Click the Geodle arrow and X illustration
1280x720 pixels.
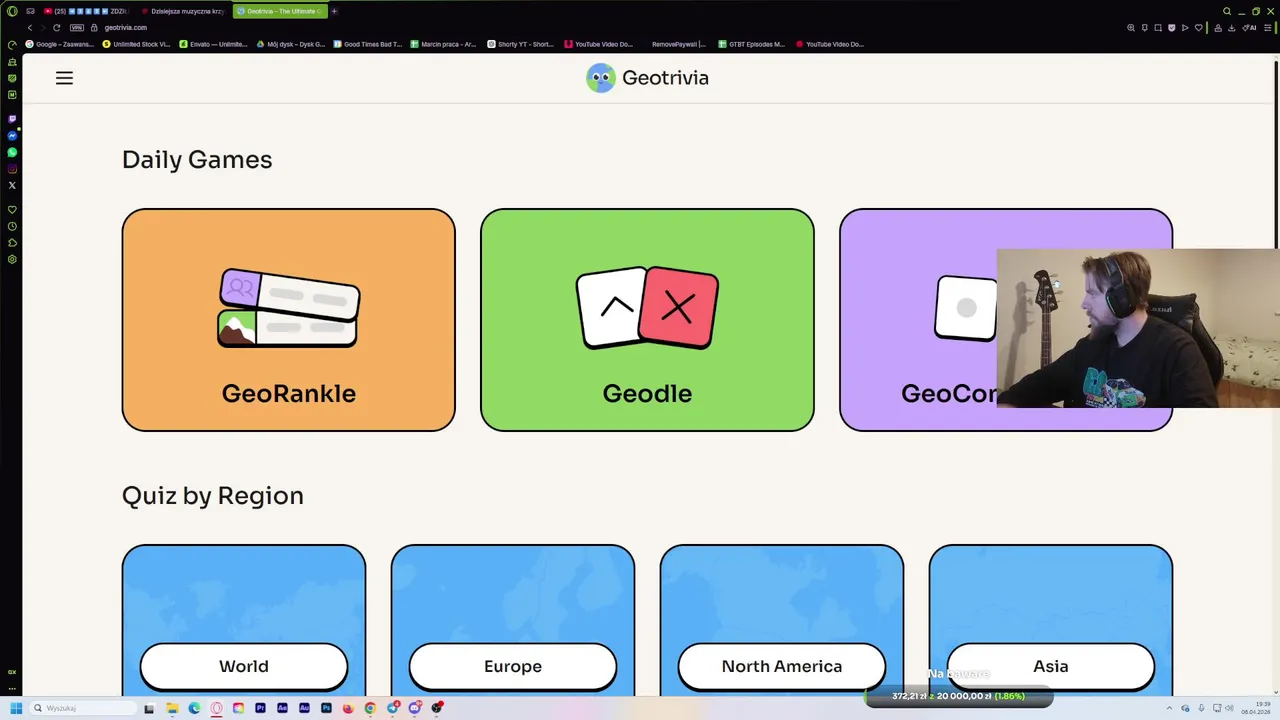(x=647, y=307)
